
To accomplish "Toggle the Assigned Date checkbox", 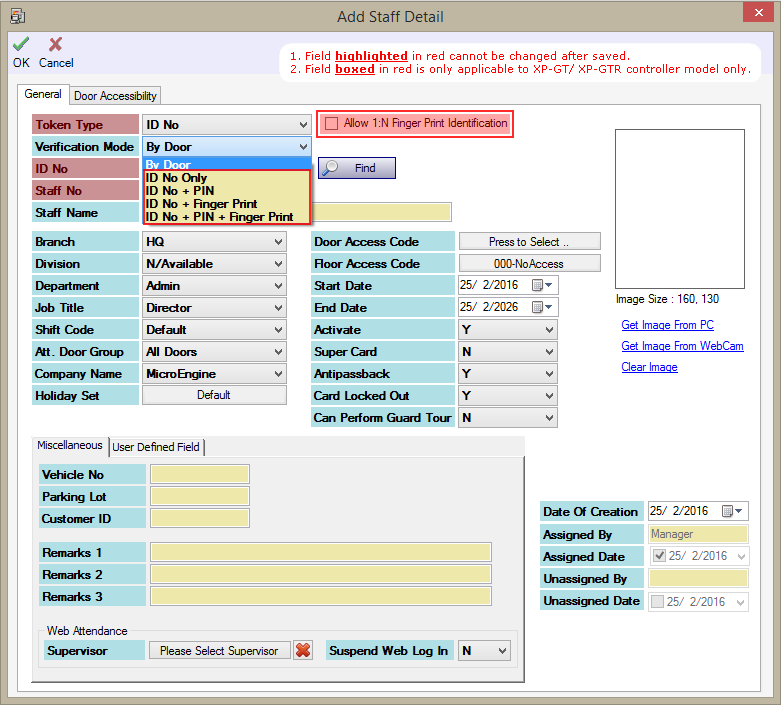I will (x=658, y=556).
